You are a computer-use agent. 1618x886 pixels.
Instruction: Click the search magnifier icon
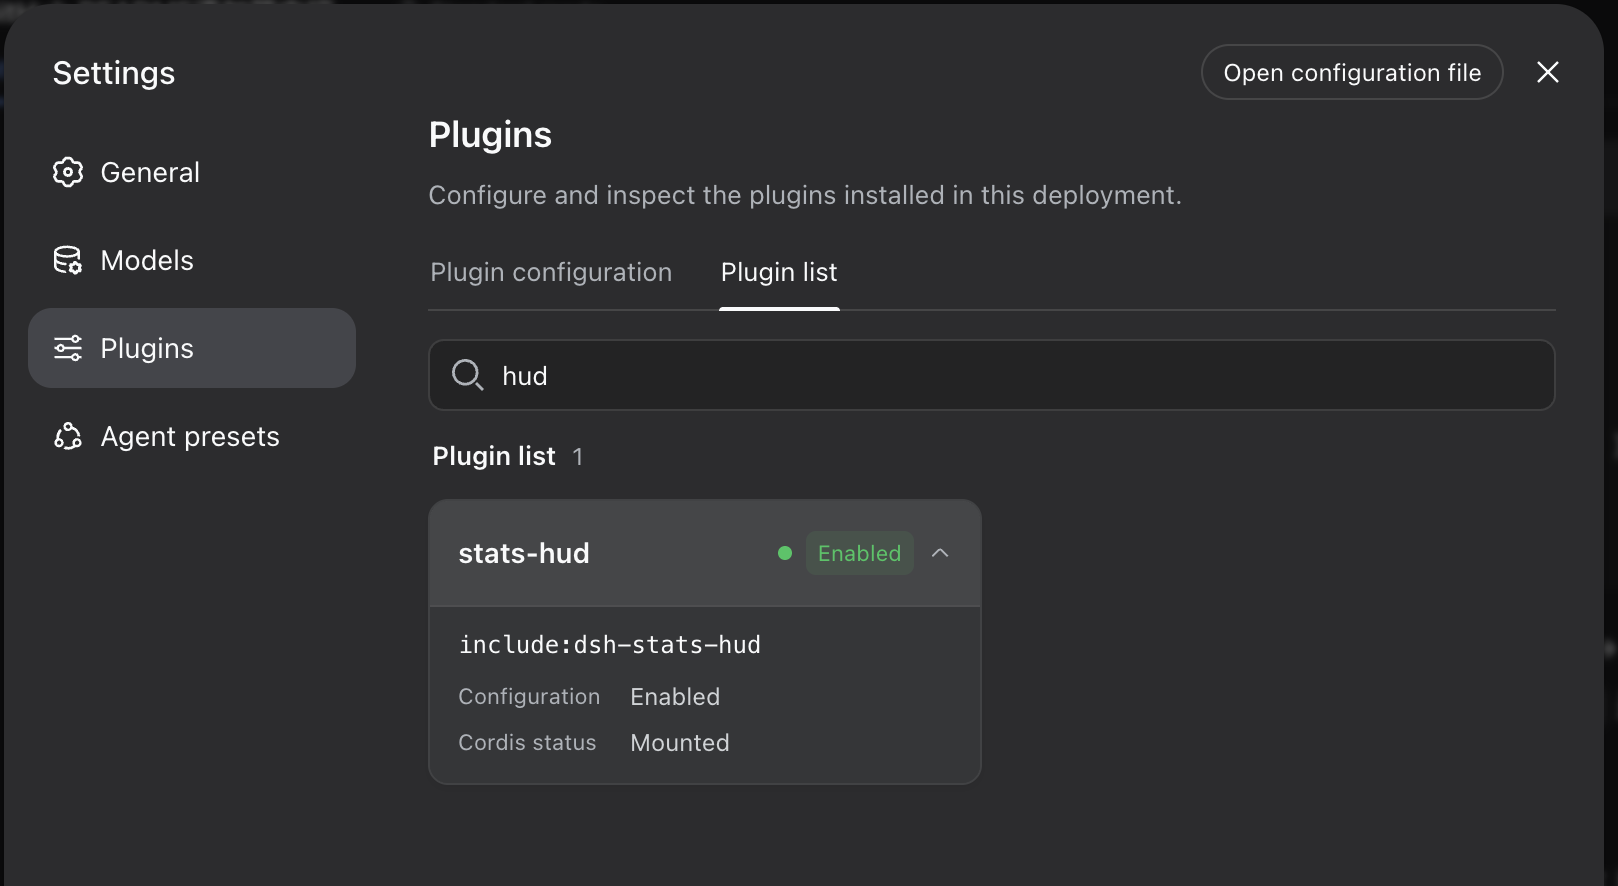pyautogui.click(x=467, y=375)
